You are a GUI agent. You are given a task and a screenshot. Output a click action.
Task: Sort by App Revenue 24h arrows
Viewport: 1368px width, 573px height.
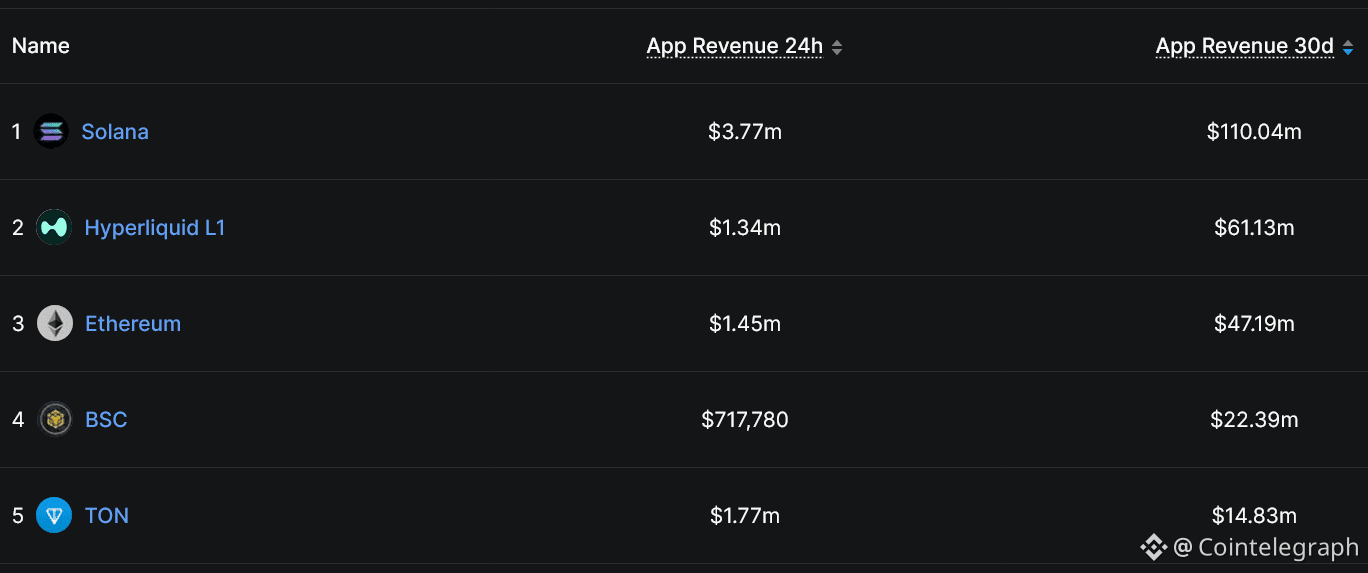(837, 47)
